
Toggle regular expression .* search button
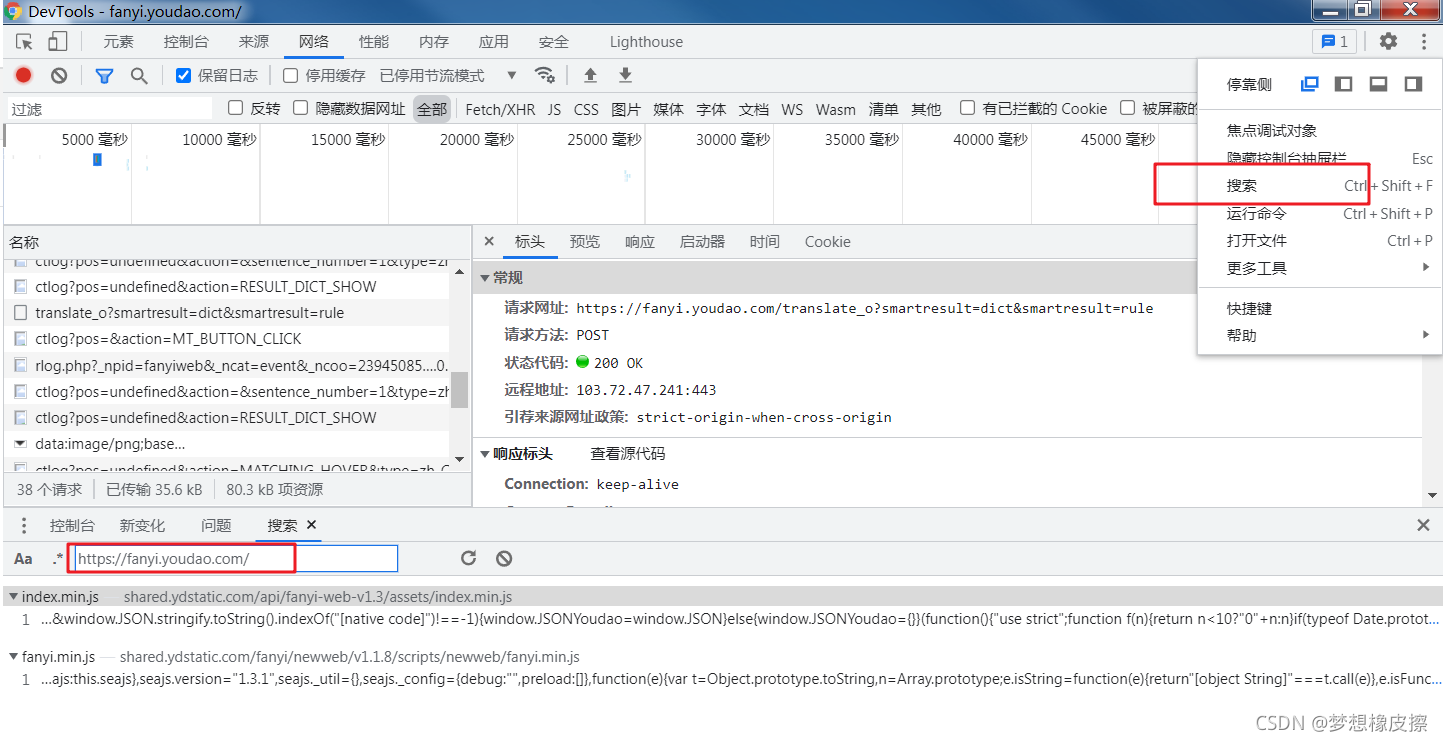coord(57,559)
